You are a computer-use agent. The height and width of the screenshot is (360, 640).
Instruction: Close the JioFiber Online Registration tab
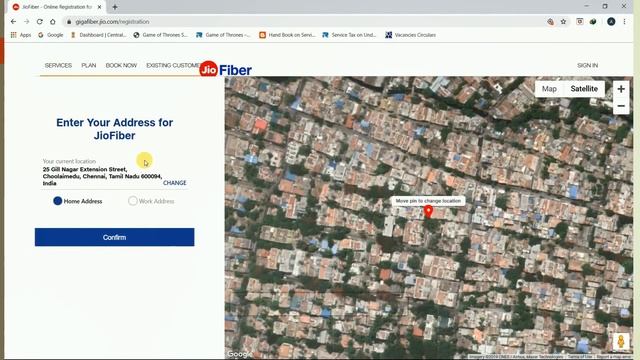(99, 7)
